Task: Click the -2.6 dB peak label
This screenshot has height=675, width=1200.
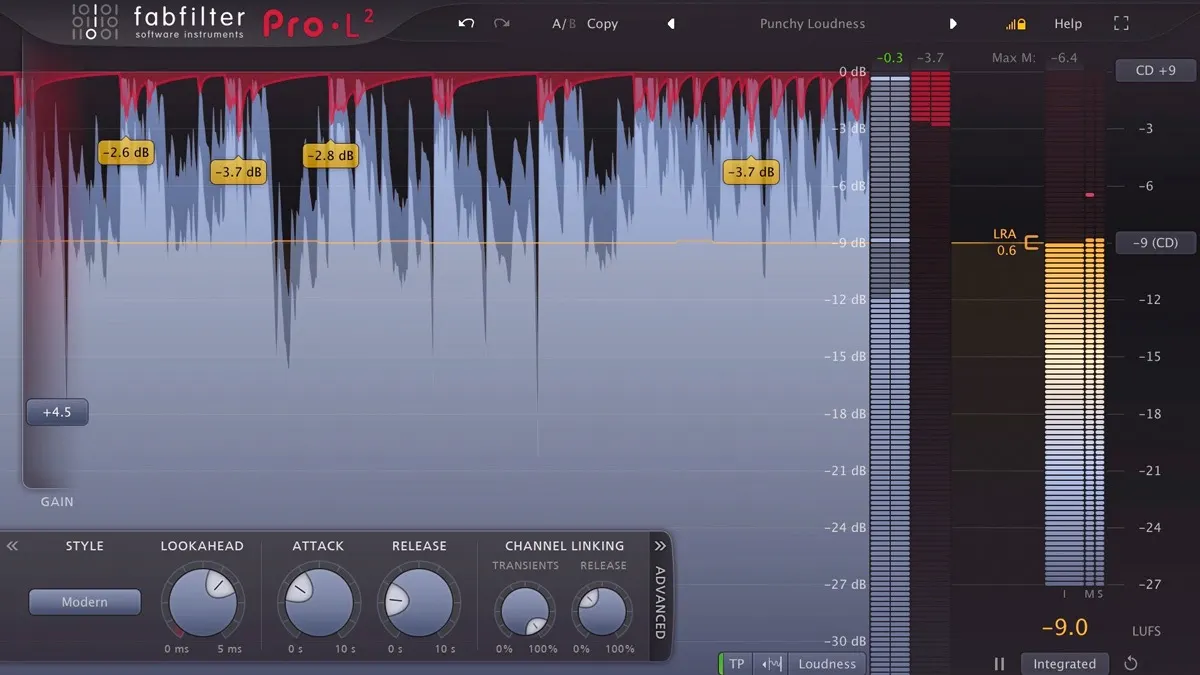Action: pyautogui.click(x=126, y=153)
